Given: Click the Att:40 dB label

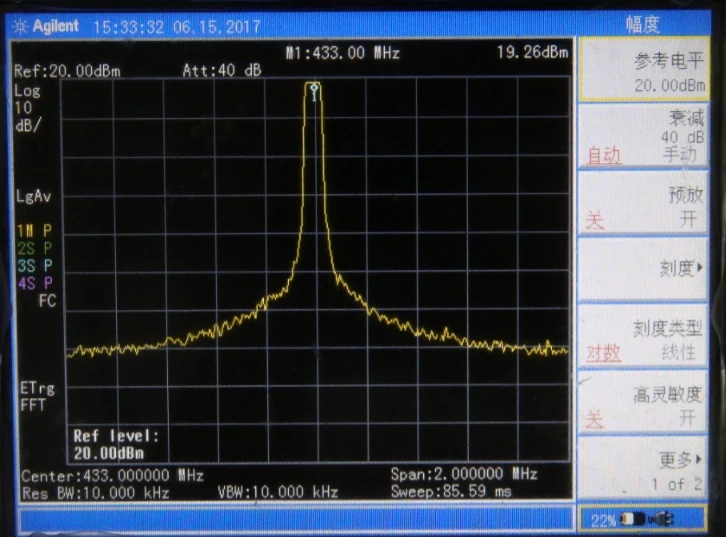Looking at the screenshot, I should click(222, 70).
